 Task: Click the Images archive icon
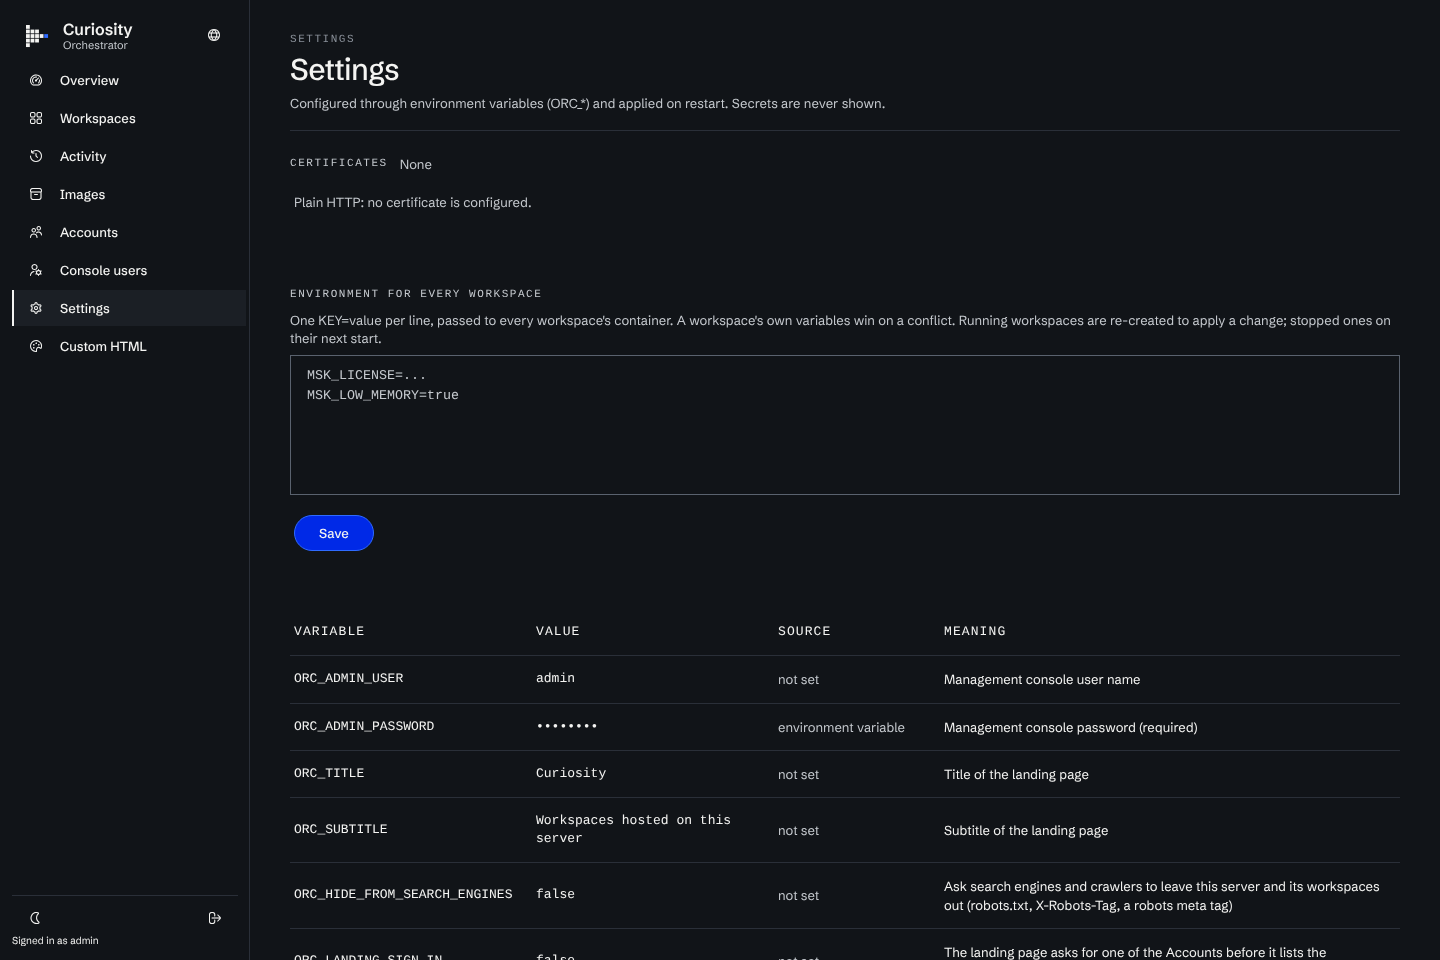36,194
